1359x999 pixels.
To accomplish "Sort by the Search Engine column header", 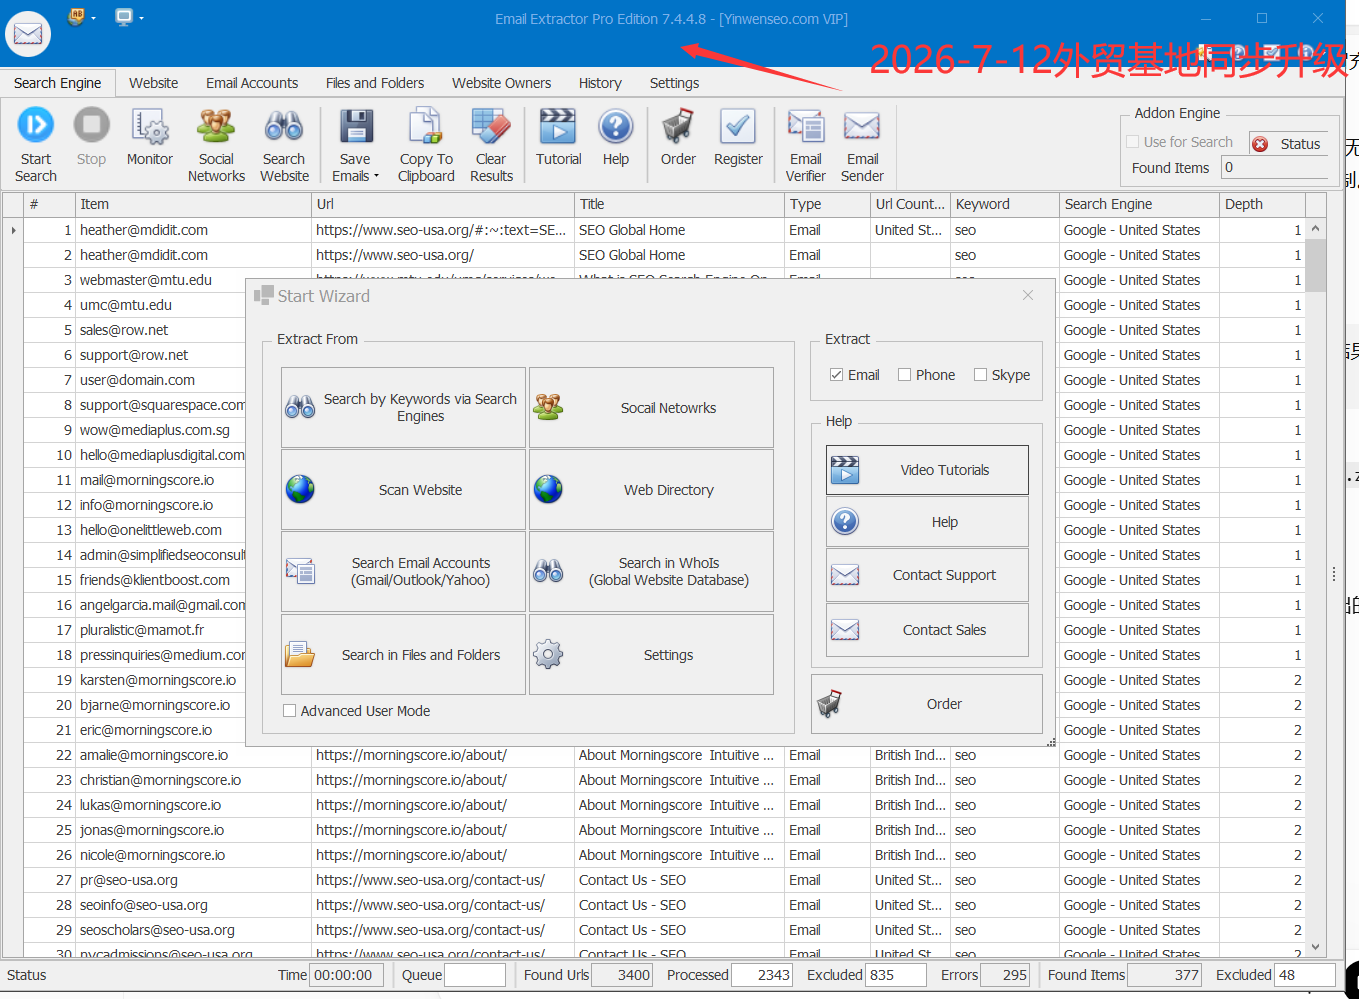I will [1139, 204].
